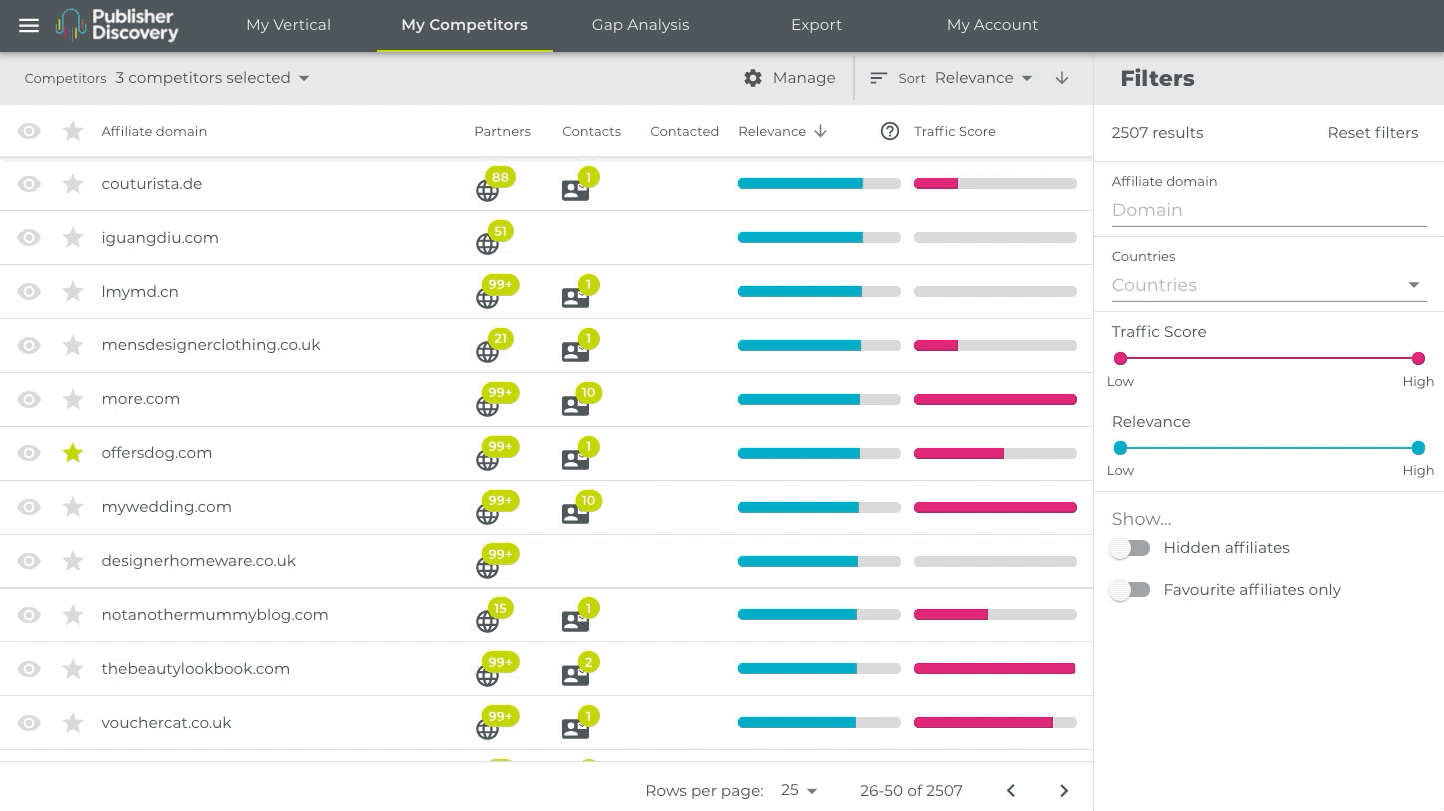Click Relevance slider Low handle
The image size is (1444, 811).
[1120, 448]
